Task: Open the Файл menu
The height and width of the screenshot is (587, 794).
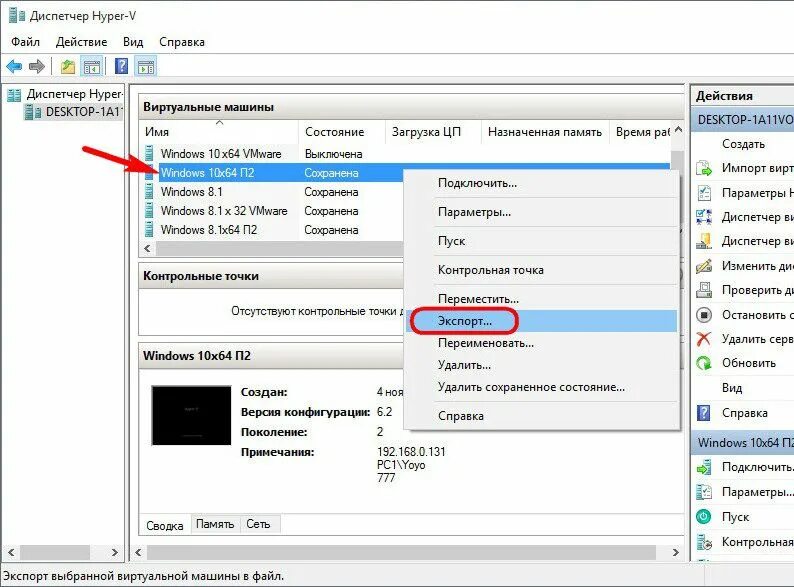Action: [x=25, y=42]
